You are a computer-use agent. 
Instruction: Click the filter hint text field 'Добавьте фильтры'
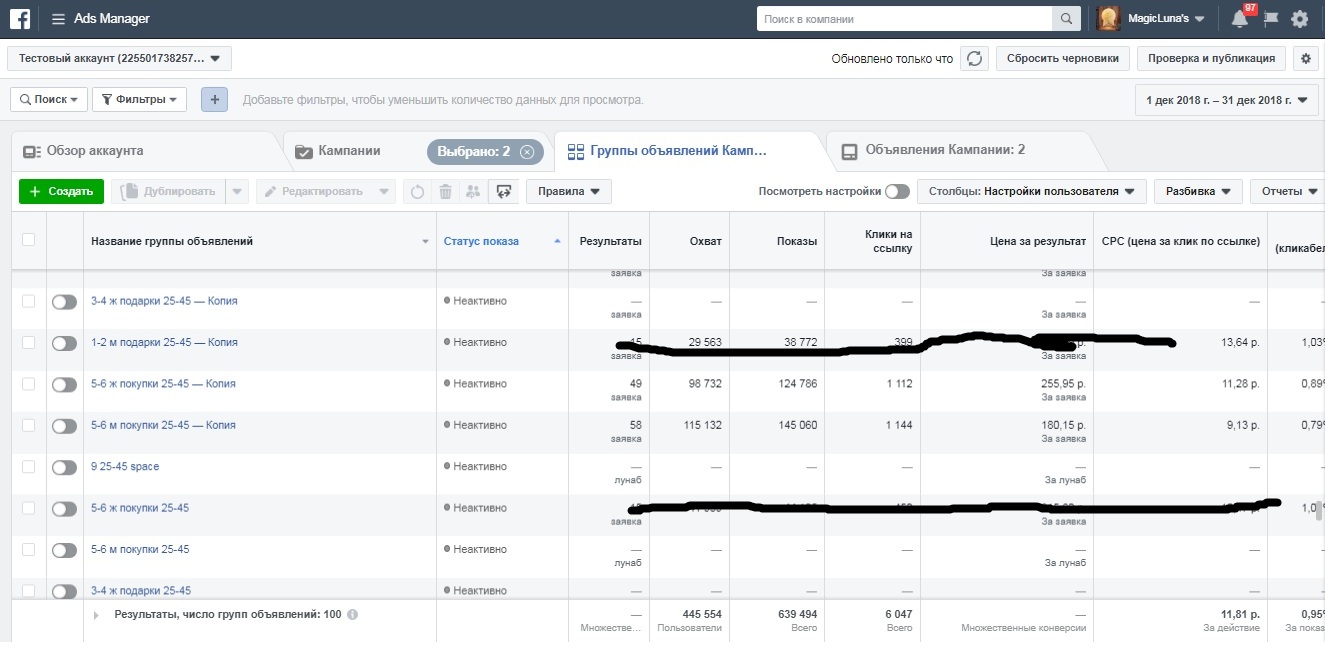coord(443,100)
